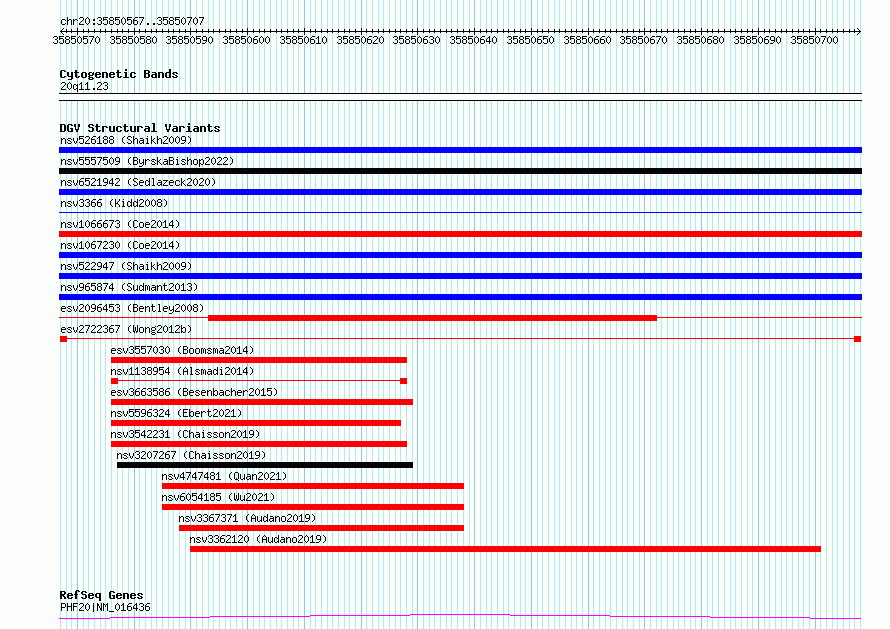The image size is (890, 629).
Task: Click the black bar under nsv5557509
Action: pyautogui.click(x=460, y=171)
